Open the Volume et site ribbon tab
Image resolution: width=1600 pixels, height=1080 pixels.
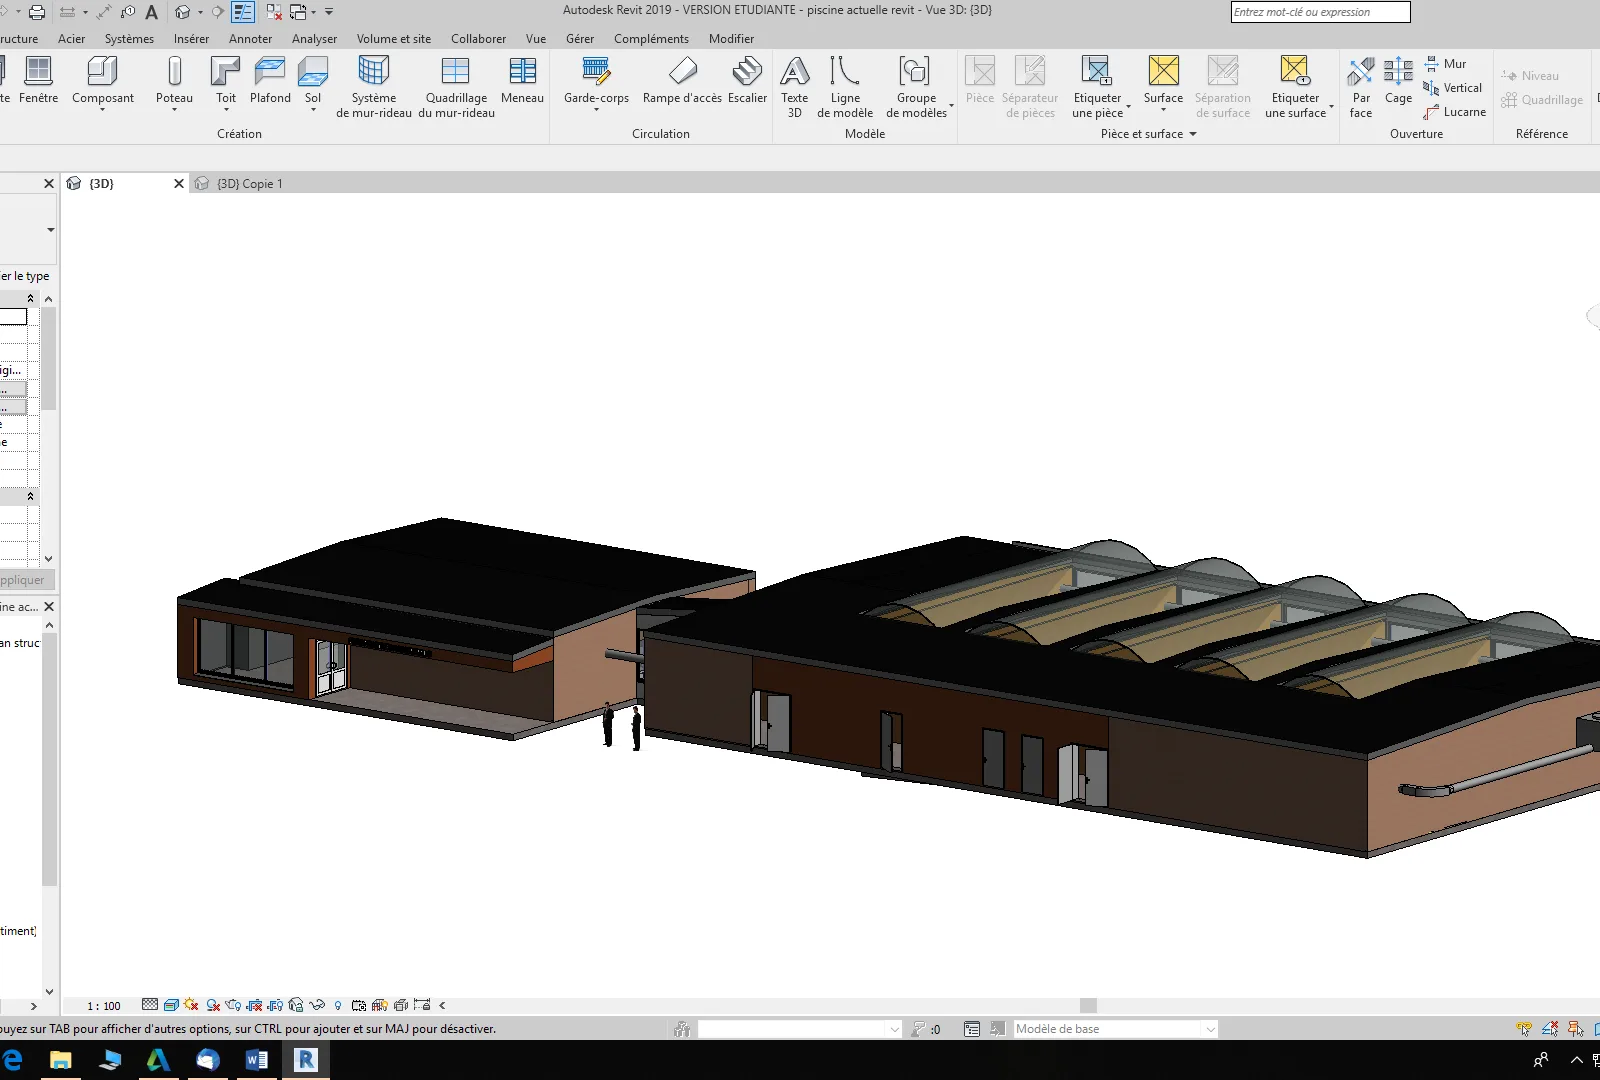tap(394, 39)
